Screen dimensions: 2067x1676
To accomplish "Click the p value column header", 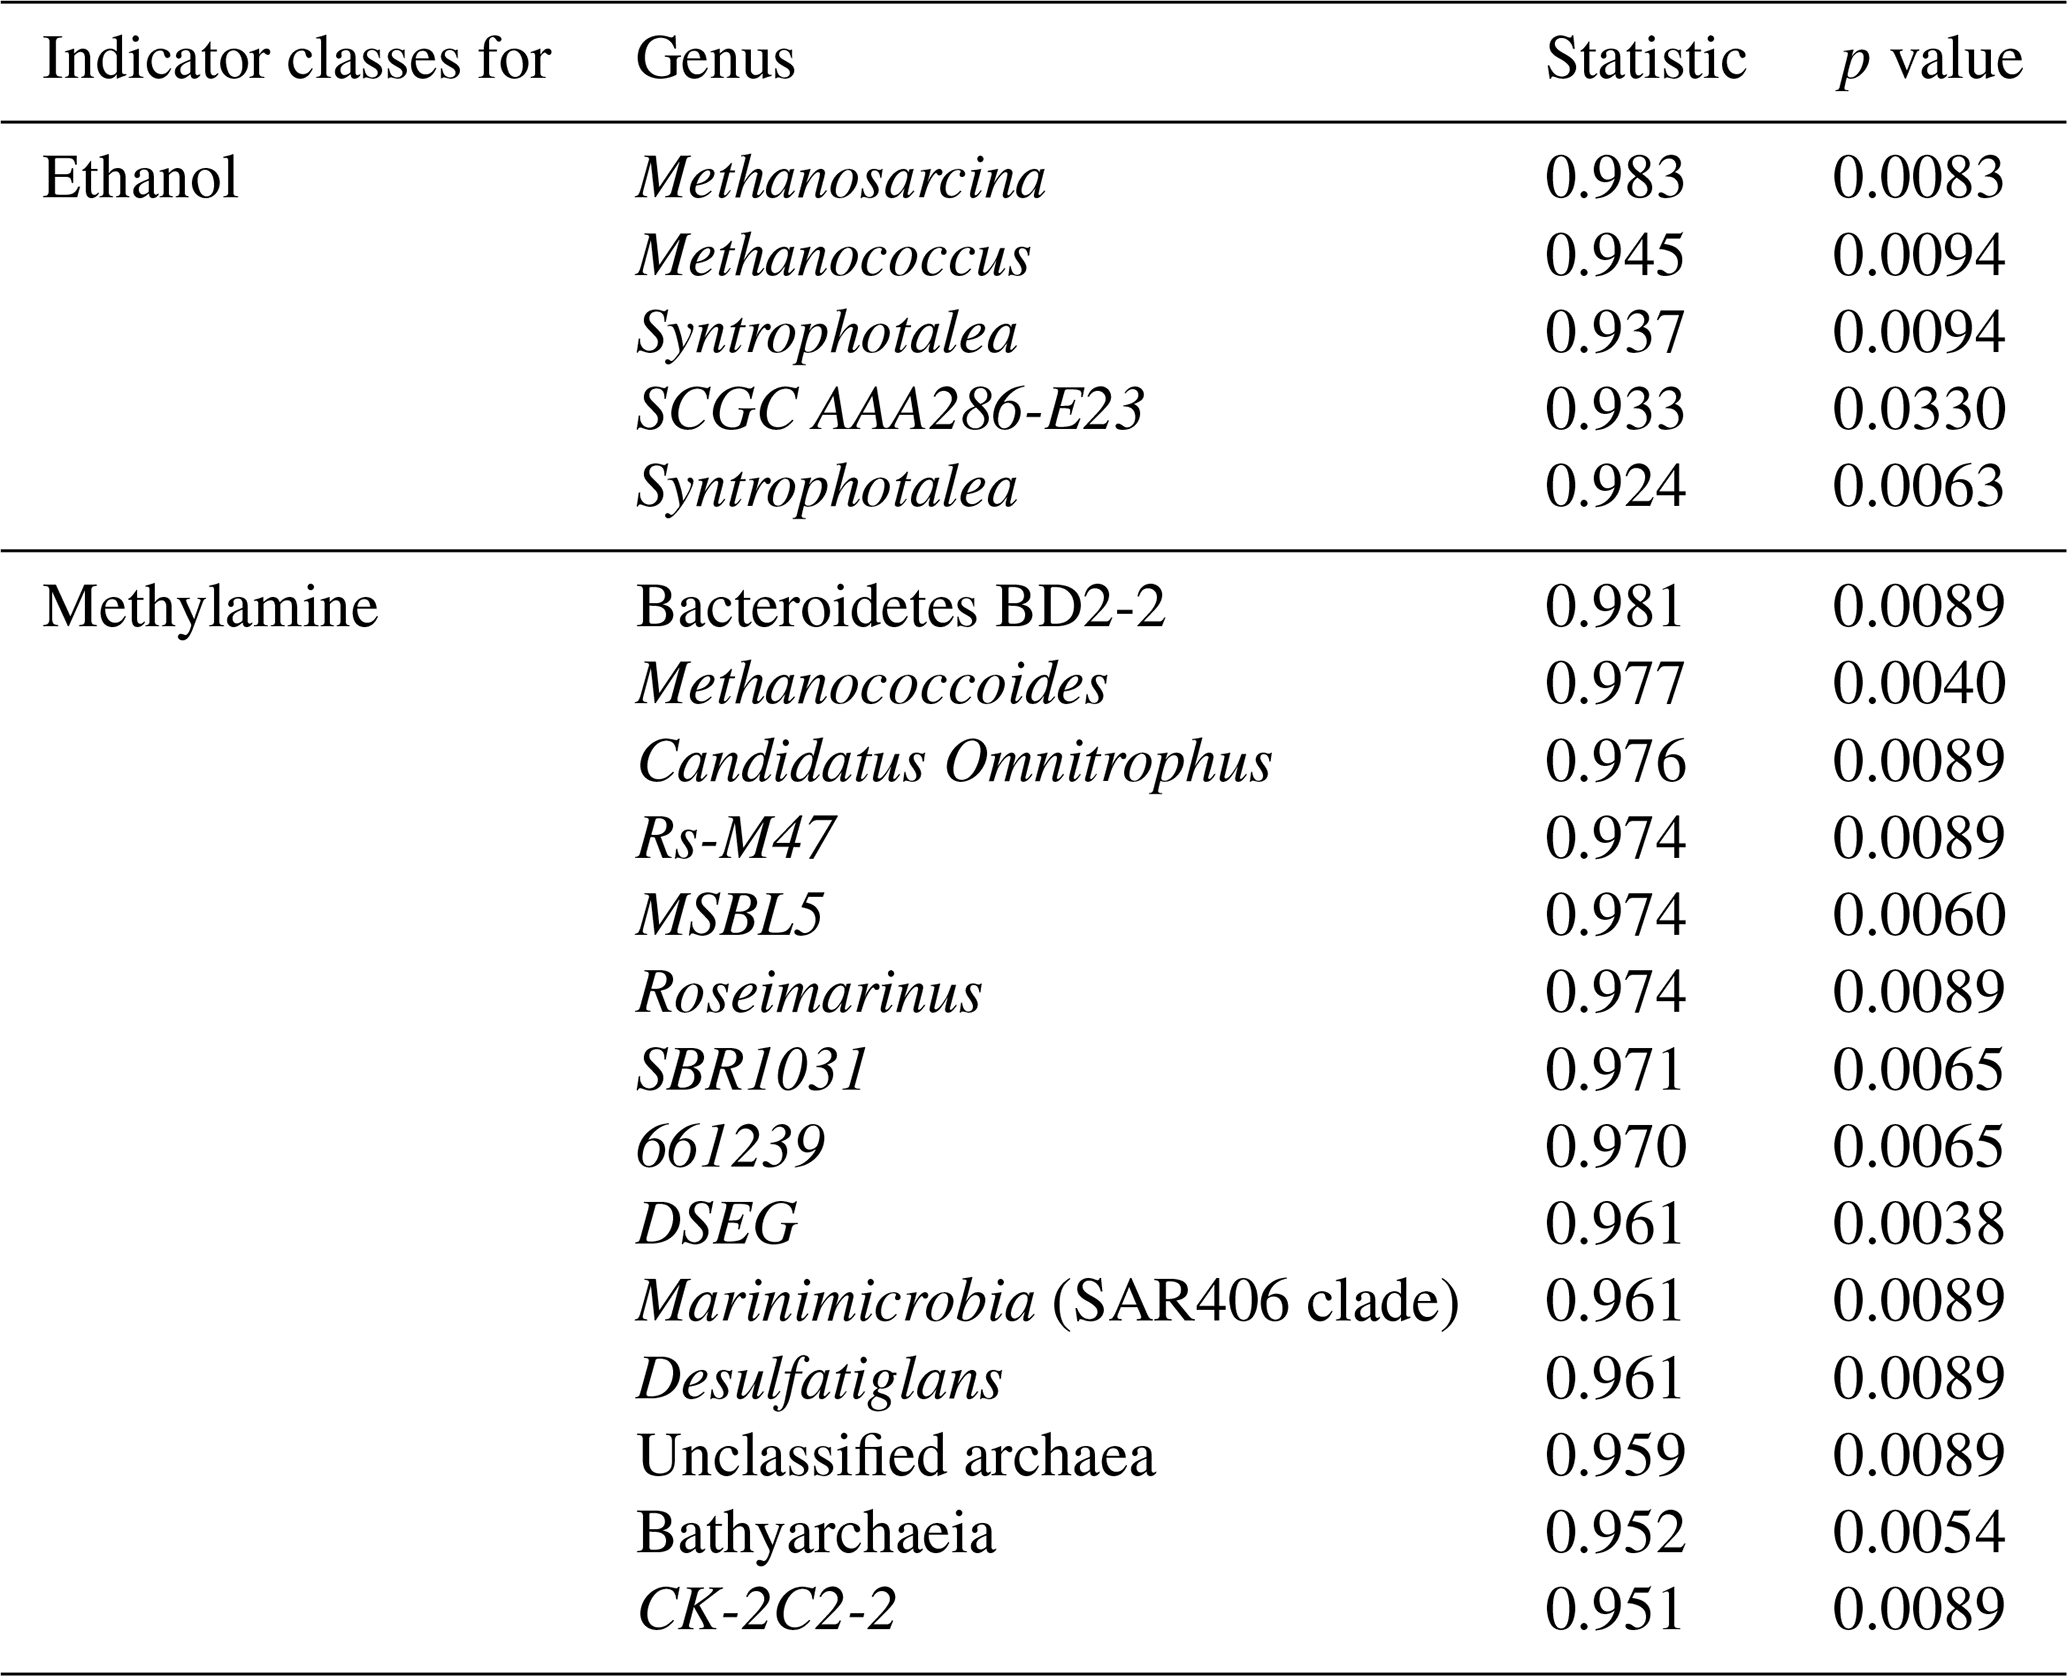I will 1930,60.
